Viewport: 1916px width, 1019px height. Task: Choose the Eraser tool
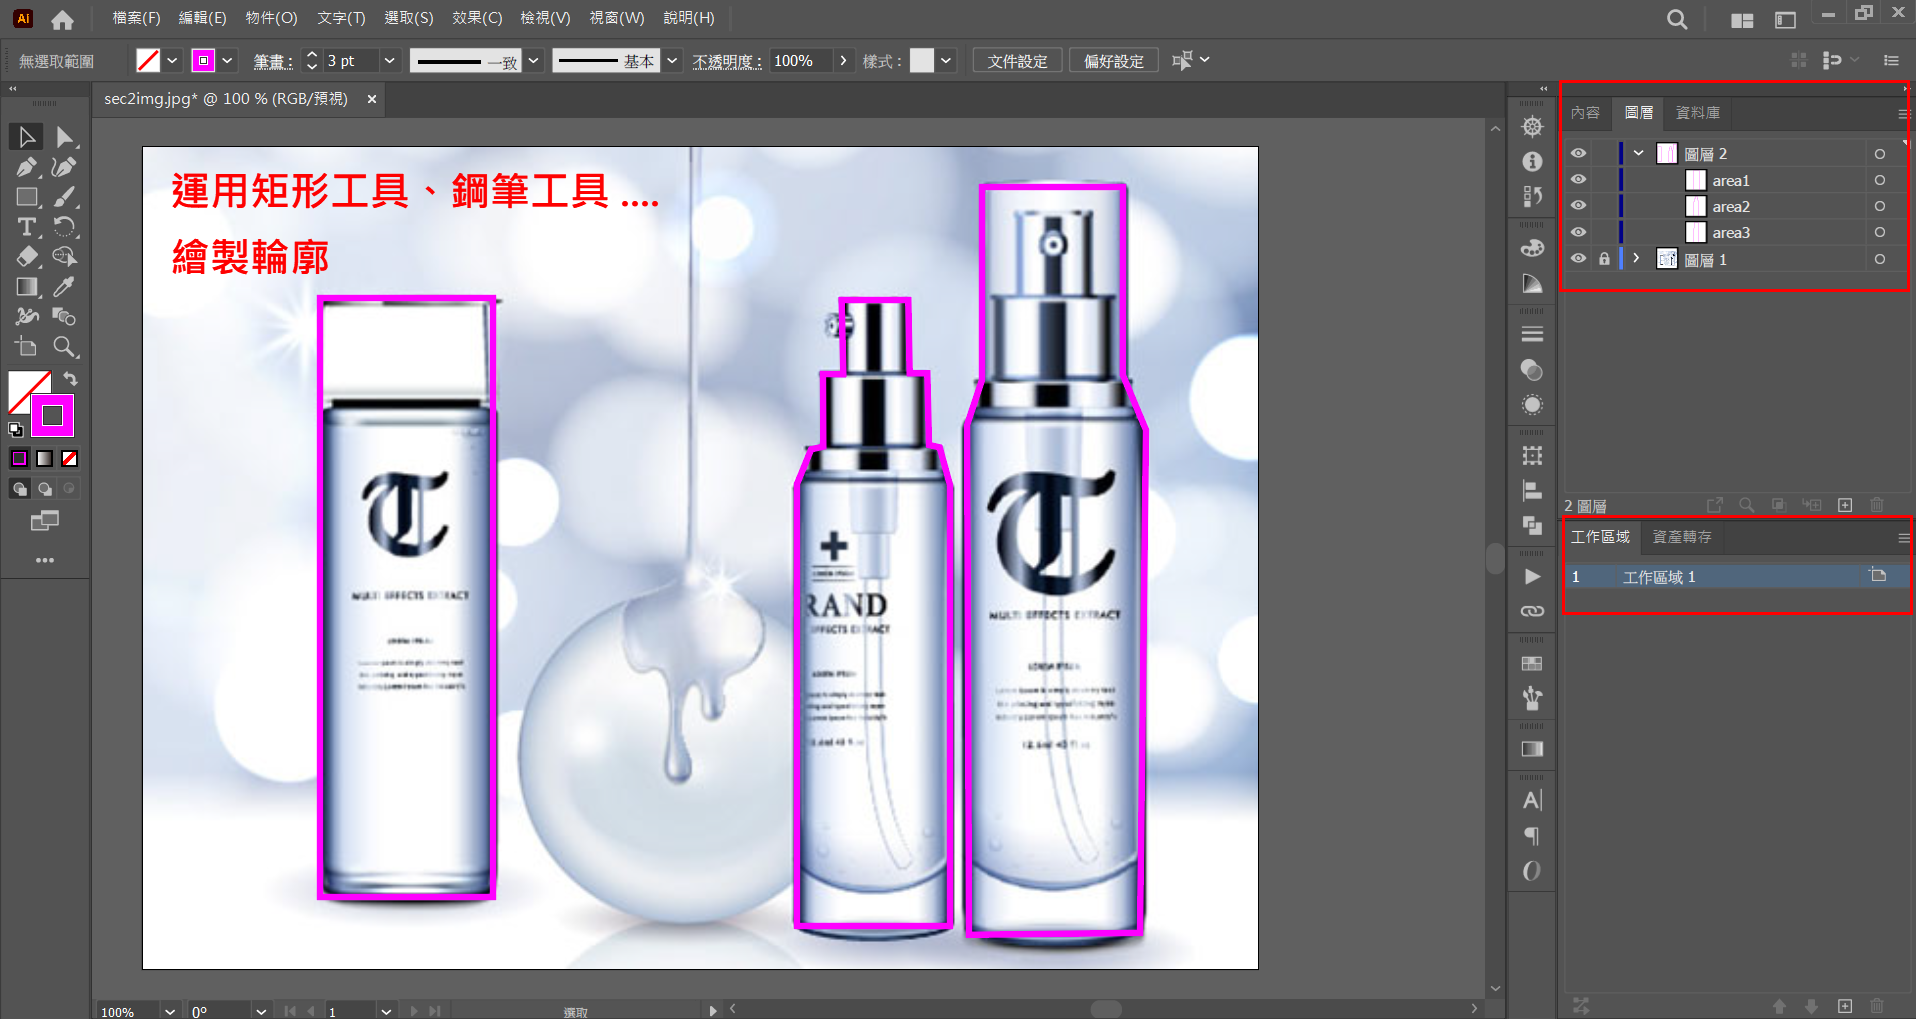pos(26,257)
